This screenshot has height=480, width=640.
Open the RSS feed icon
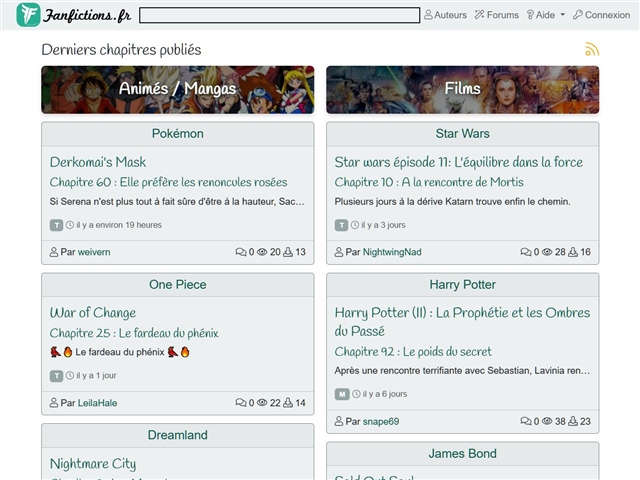point(592,49)
